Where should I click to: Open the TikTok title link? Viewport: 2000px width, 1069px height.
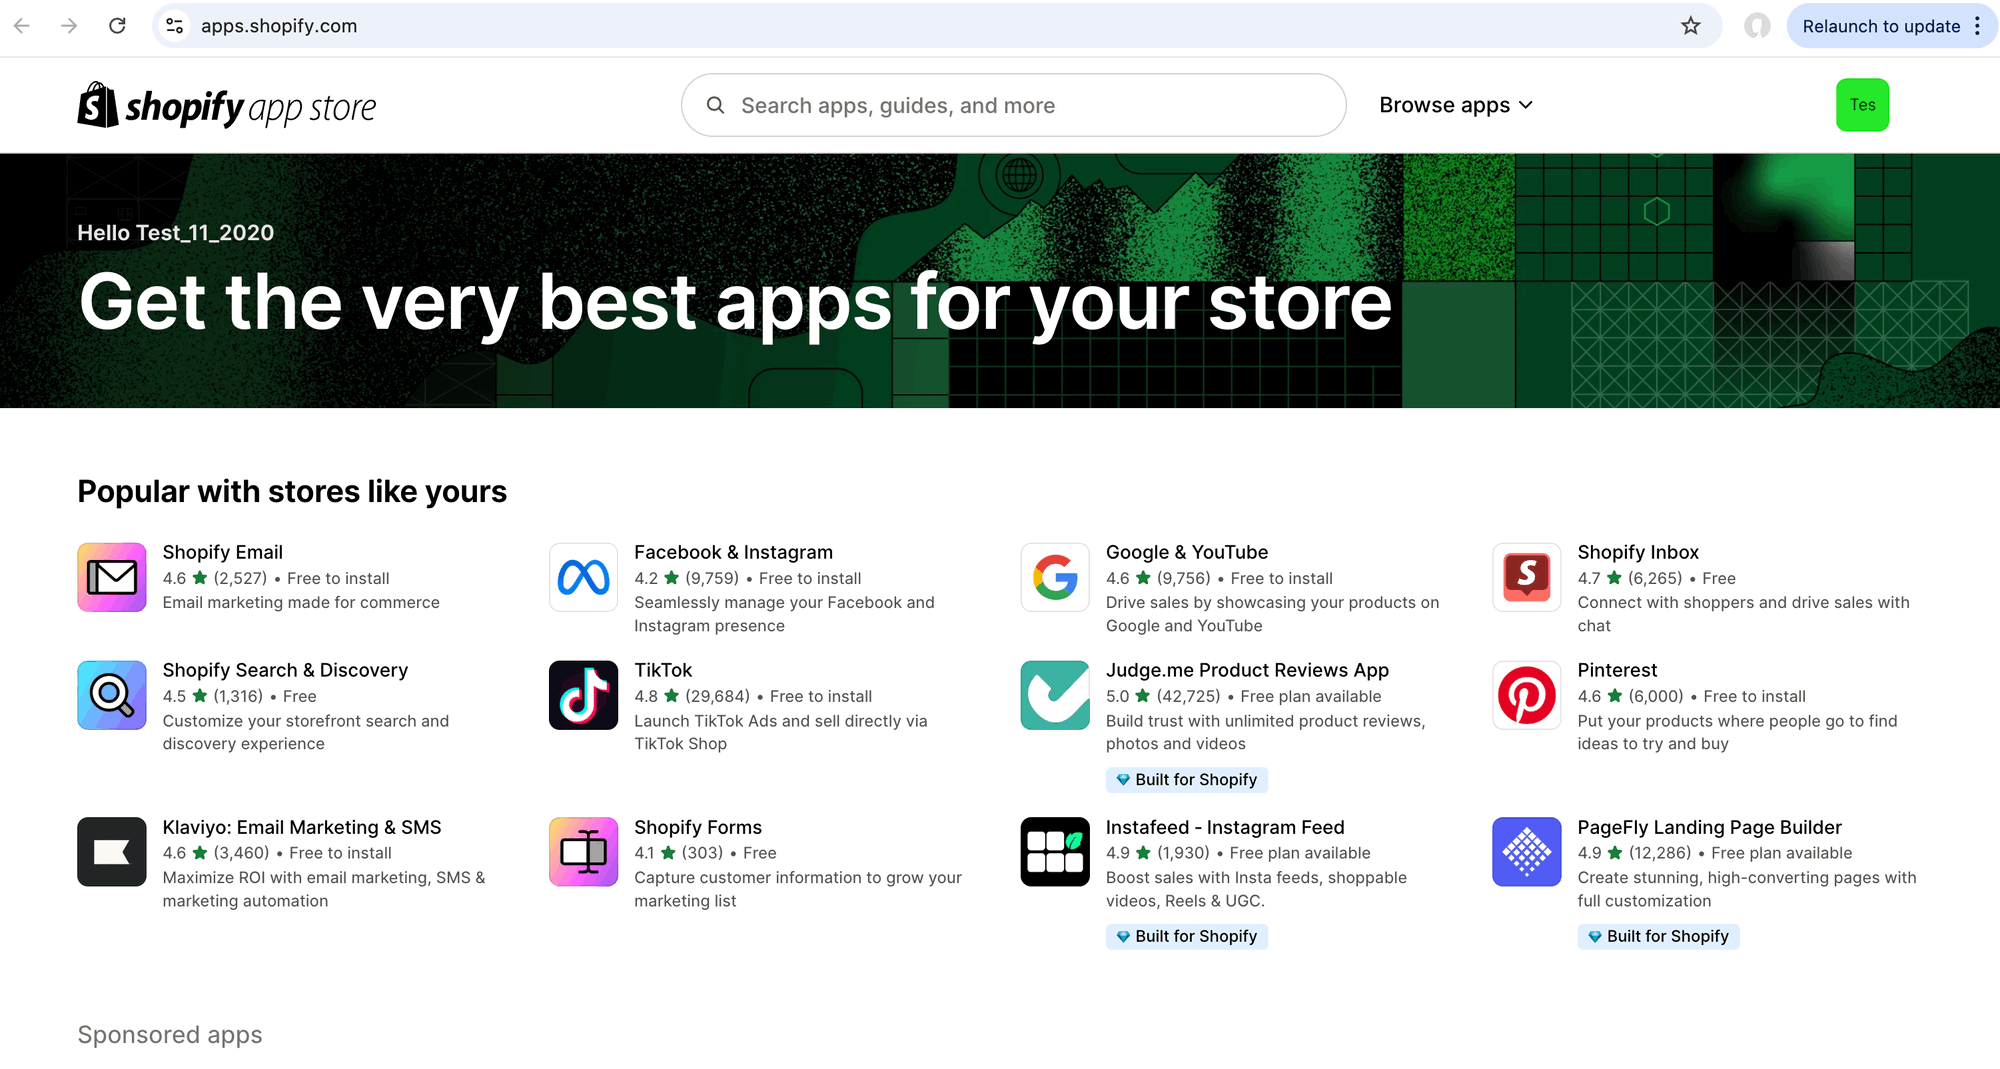click(x=663, y=670)
